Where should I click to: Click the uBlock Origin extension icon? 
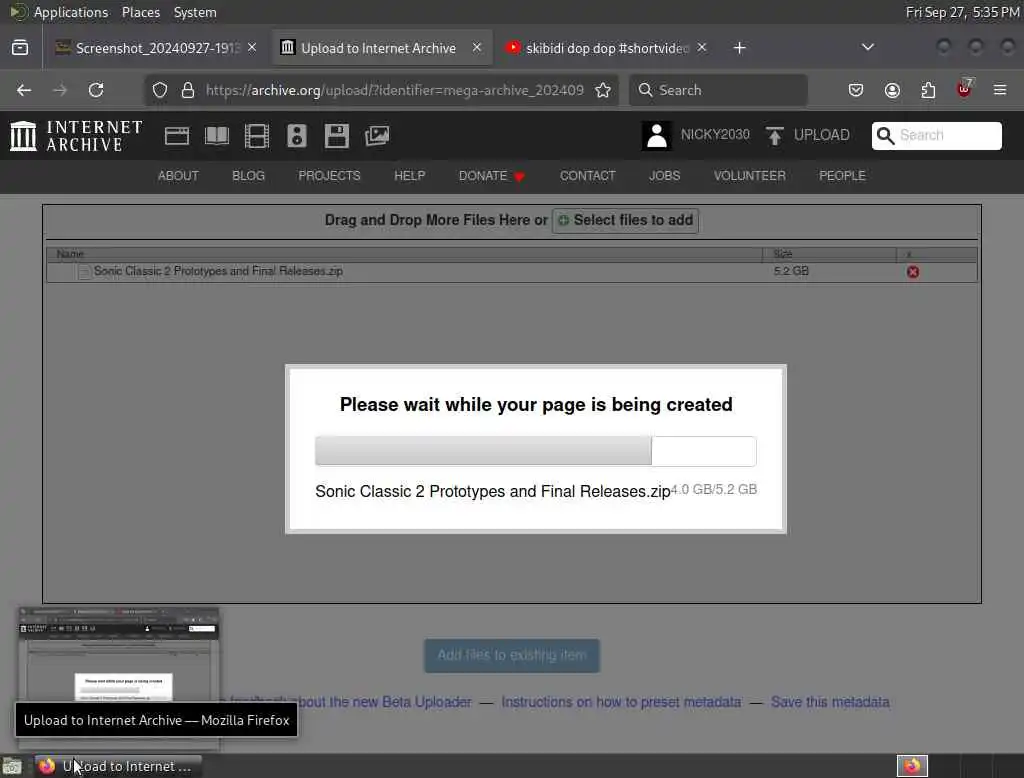point(964,89)
